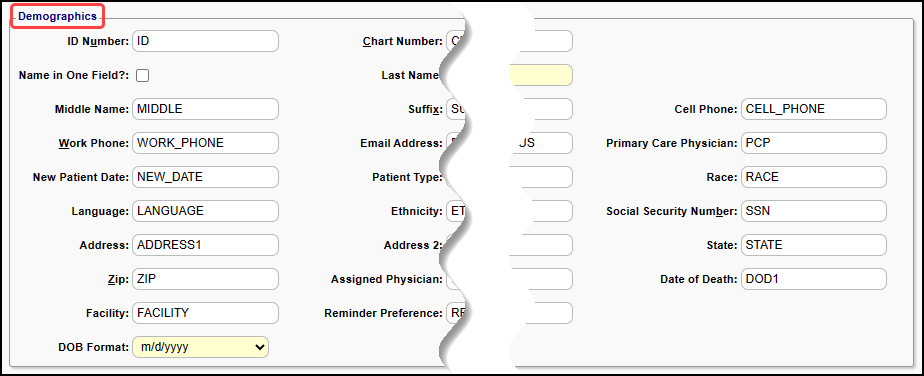Click the yellow Last Name field
Viewport: 924px width, 376px height.
[x=539, y=75]
